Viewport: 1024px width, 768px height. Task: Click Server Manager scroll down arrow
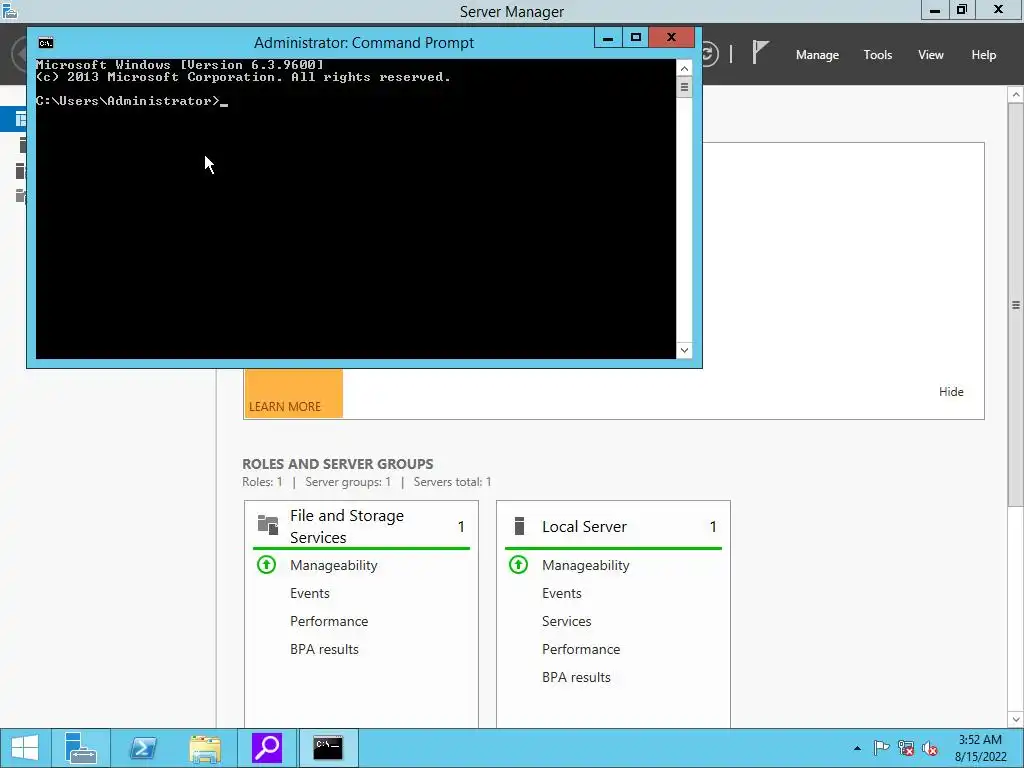tap(1016, 719)
